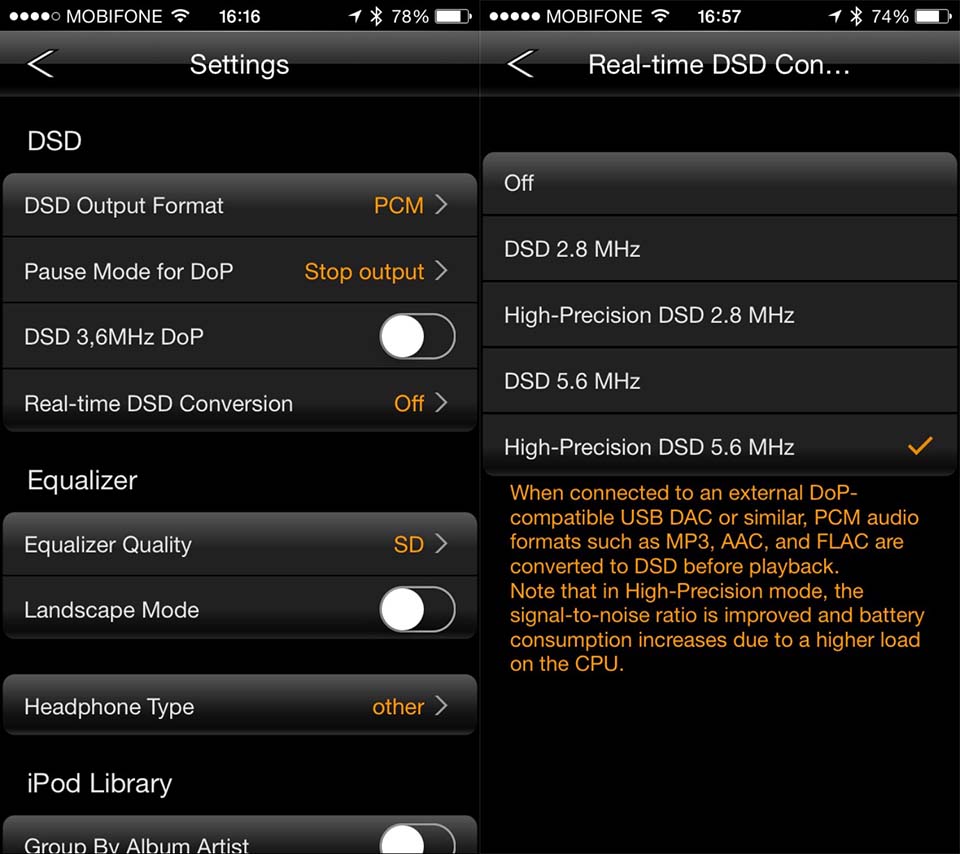Open the Equalizer Quality setting
The width and height of the screenshot is (960, 854).
pyautogui.click(x=240, y=544)
